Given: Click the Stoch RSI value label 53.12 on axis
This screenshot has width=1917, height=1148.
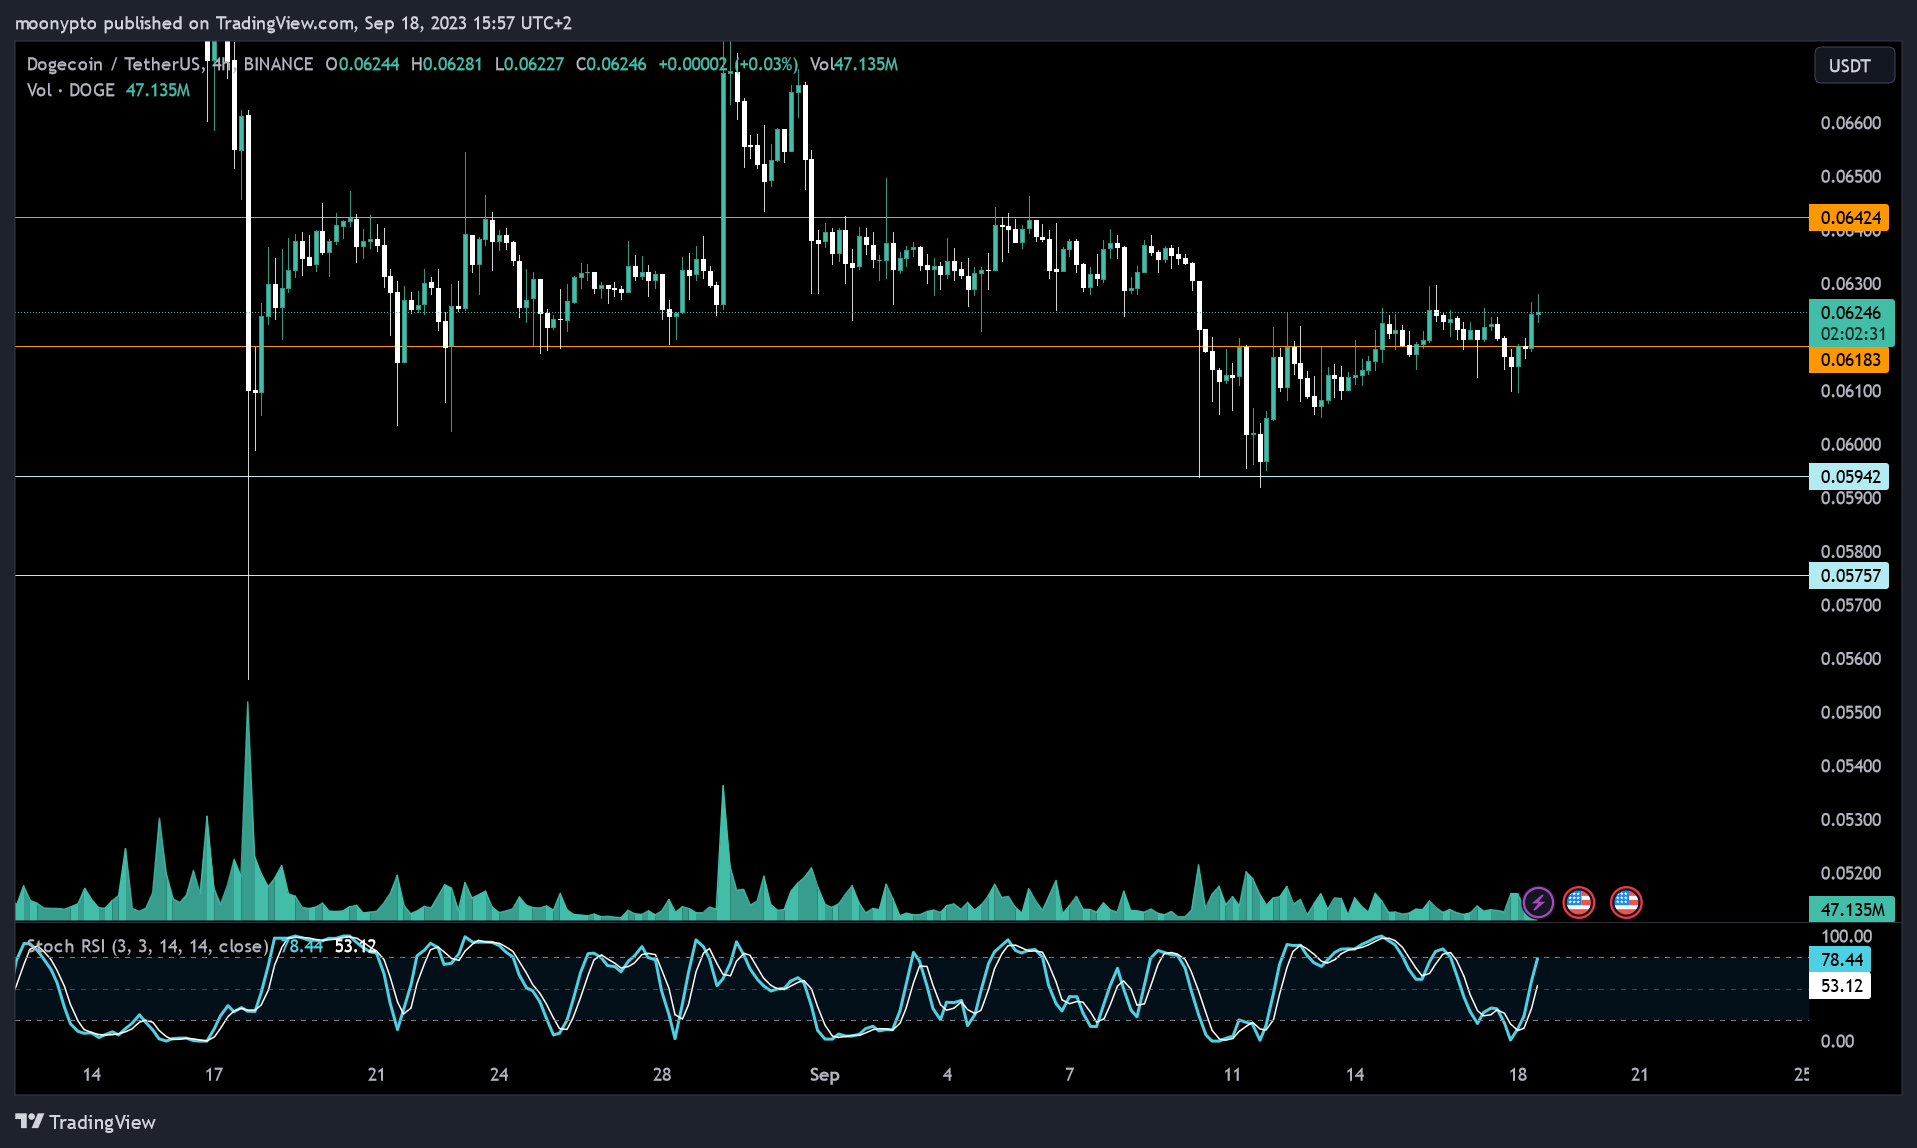Looking at the screenshot, I should point(1840,987).
